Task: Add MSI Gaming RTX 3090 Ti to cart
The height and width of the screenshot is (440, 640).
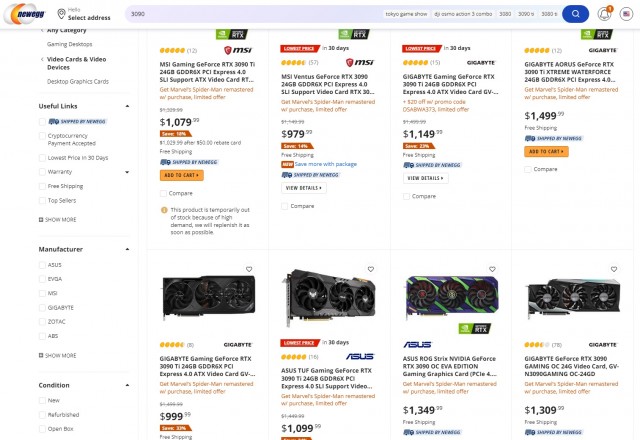Action: tap(182, 175)
